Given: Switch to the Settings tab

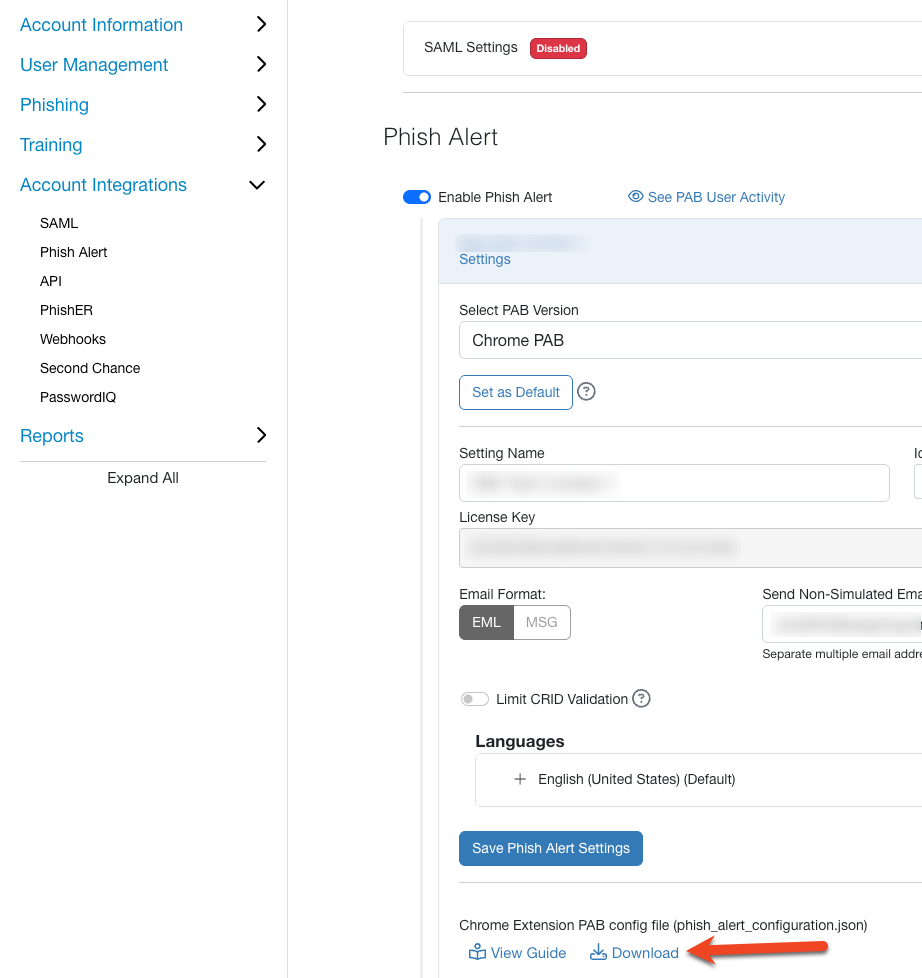Looking at the screenshot, I should click(484, 259).
